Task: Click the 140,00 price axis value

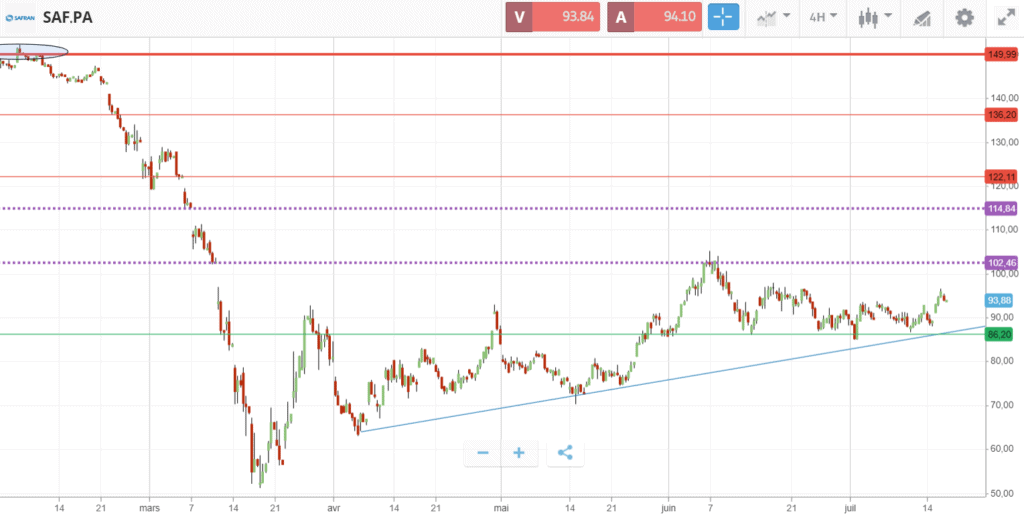Action: coord(1002,98)
